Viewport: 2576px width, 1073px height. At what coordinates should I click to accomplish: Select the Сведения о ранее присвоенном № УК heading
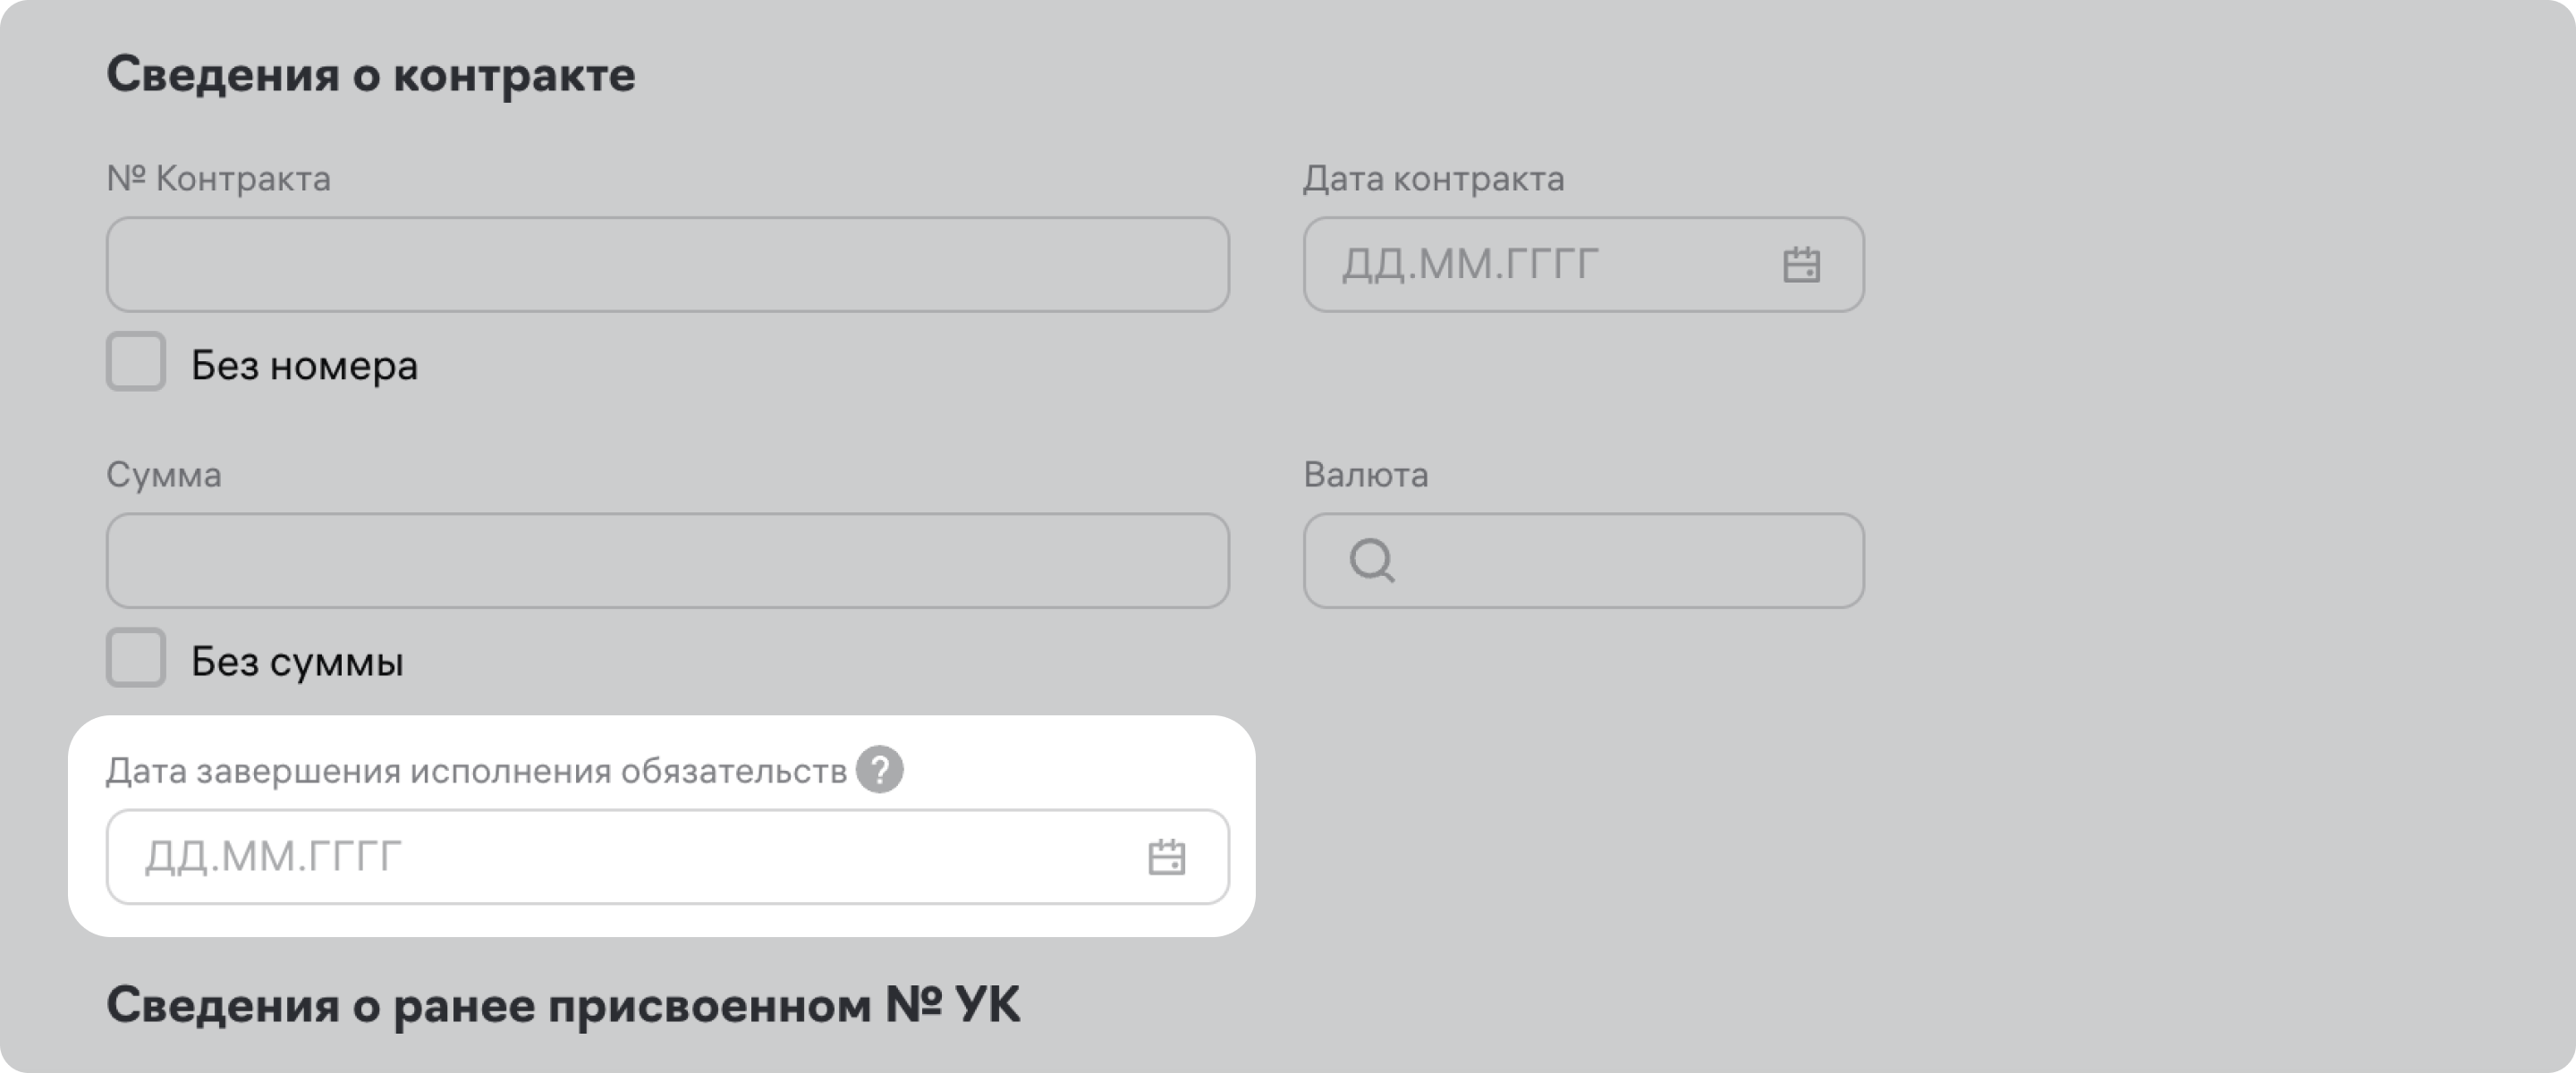[x=563, y=1004]
